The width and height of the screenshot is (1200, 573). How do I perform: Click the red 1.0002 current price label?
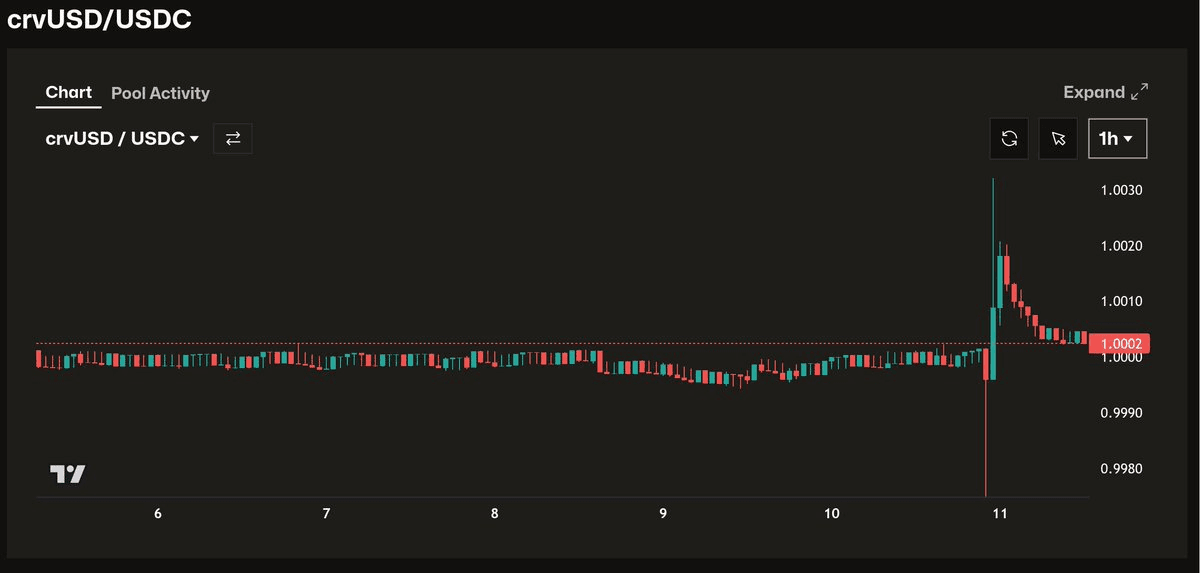(x=1119, y=344)
